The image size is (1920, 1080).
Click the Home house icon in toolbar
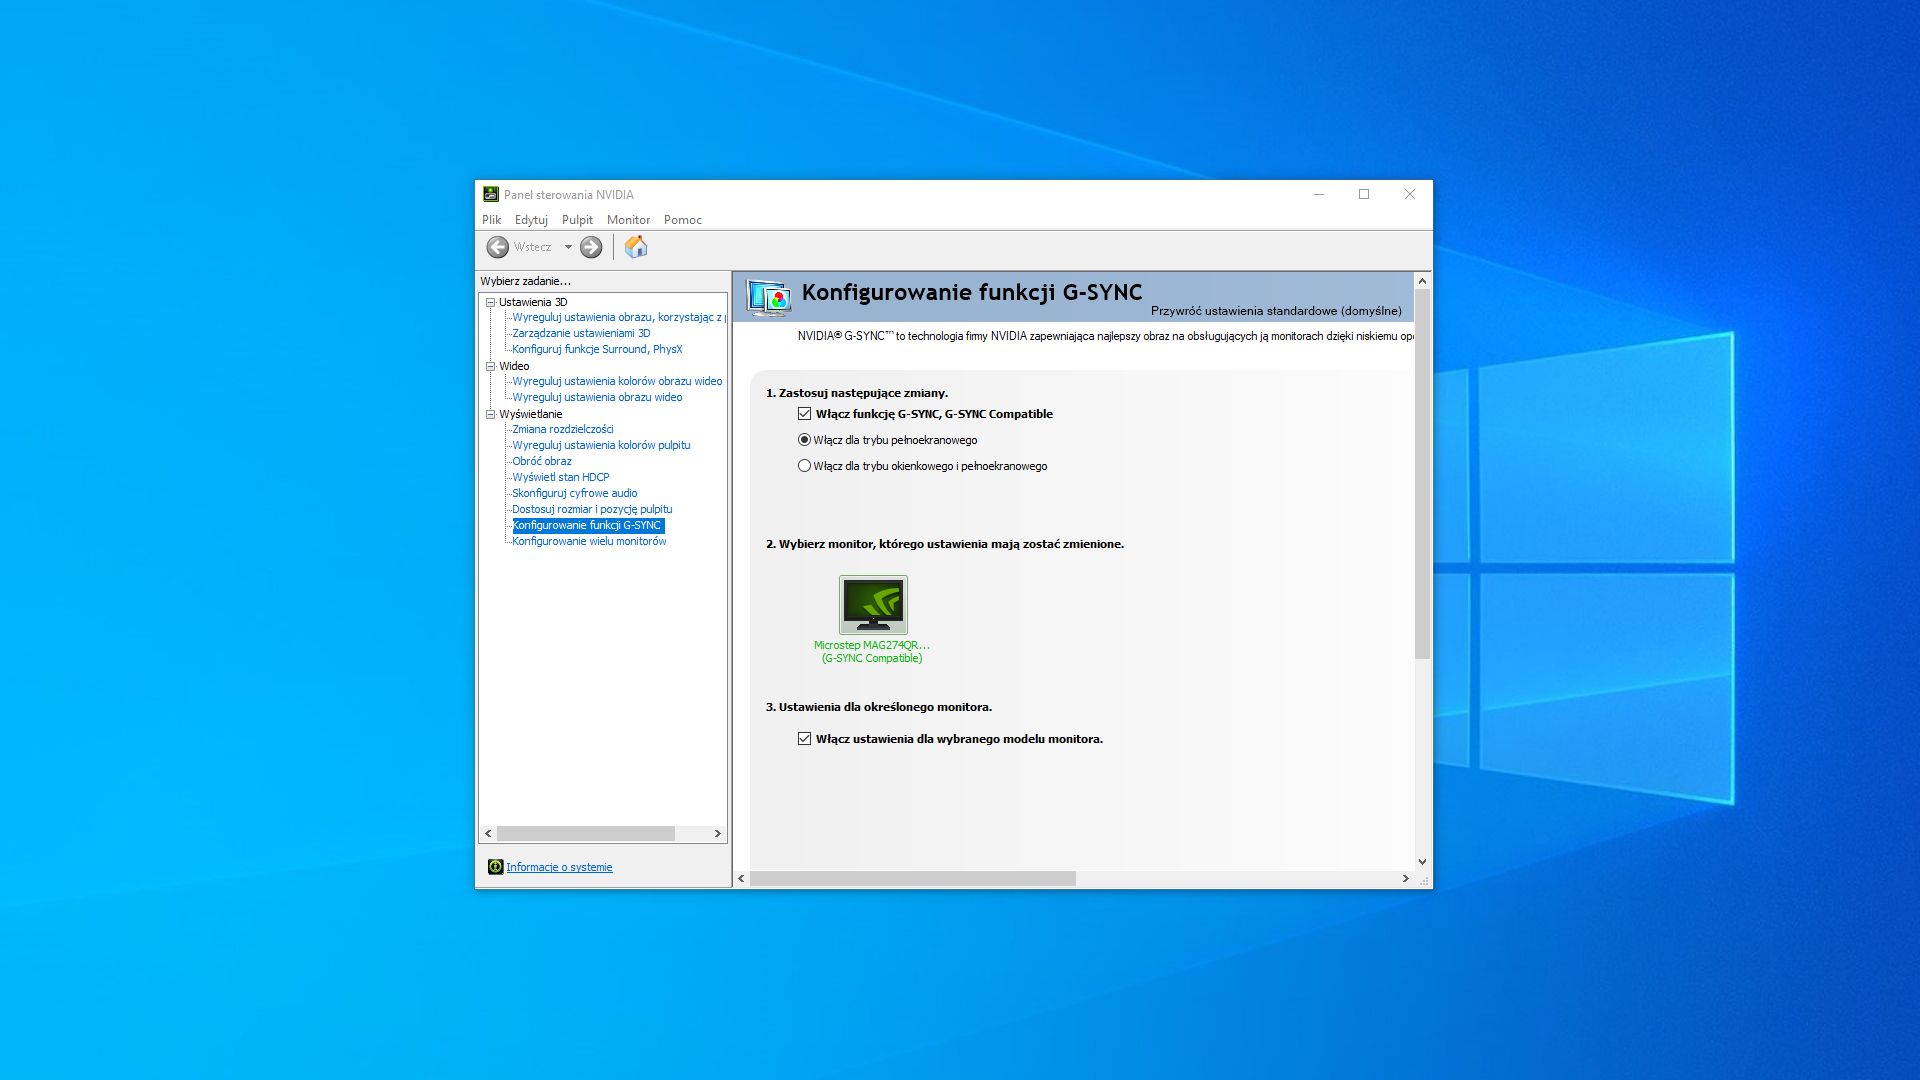click(x=636, y=247)
